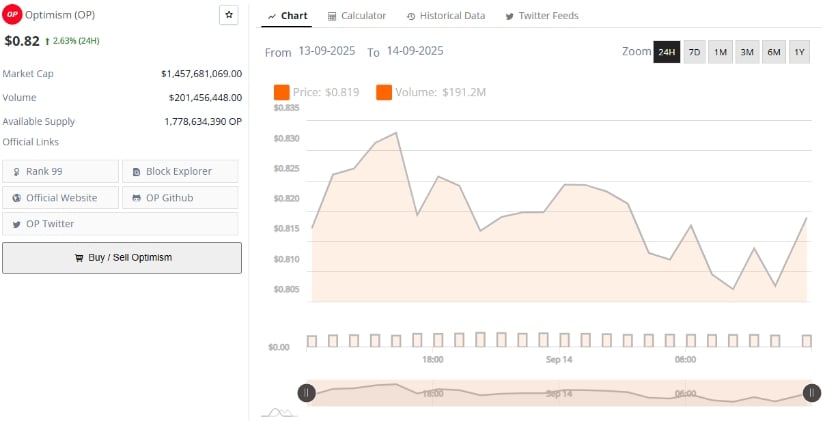Screen dimensions: 825x421
Task: Choose the 3M zoom option
Action: click(x=746, y=52)
